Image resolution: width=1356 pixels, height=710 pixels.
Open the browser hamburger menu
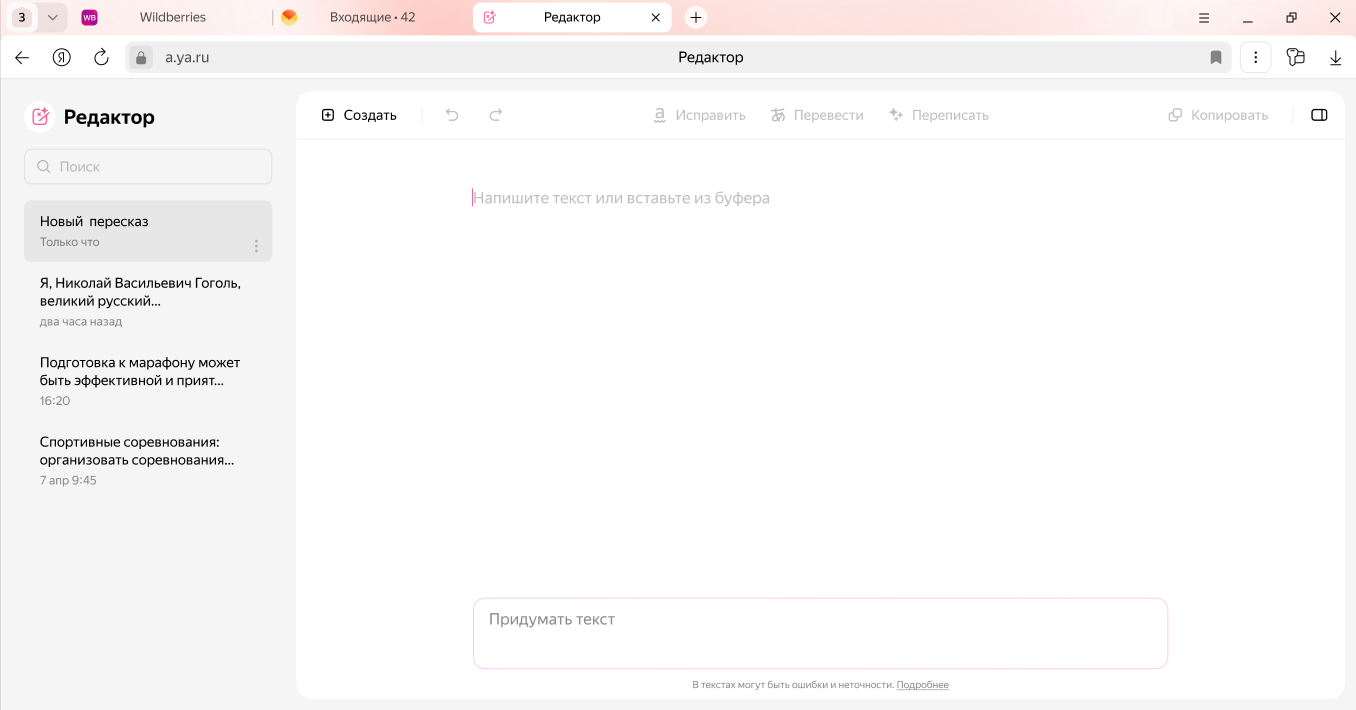(x=1204, y=17)
